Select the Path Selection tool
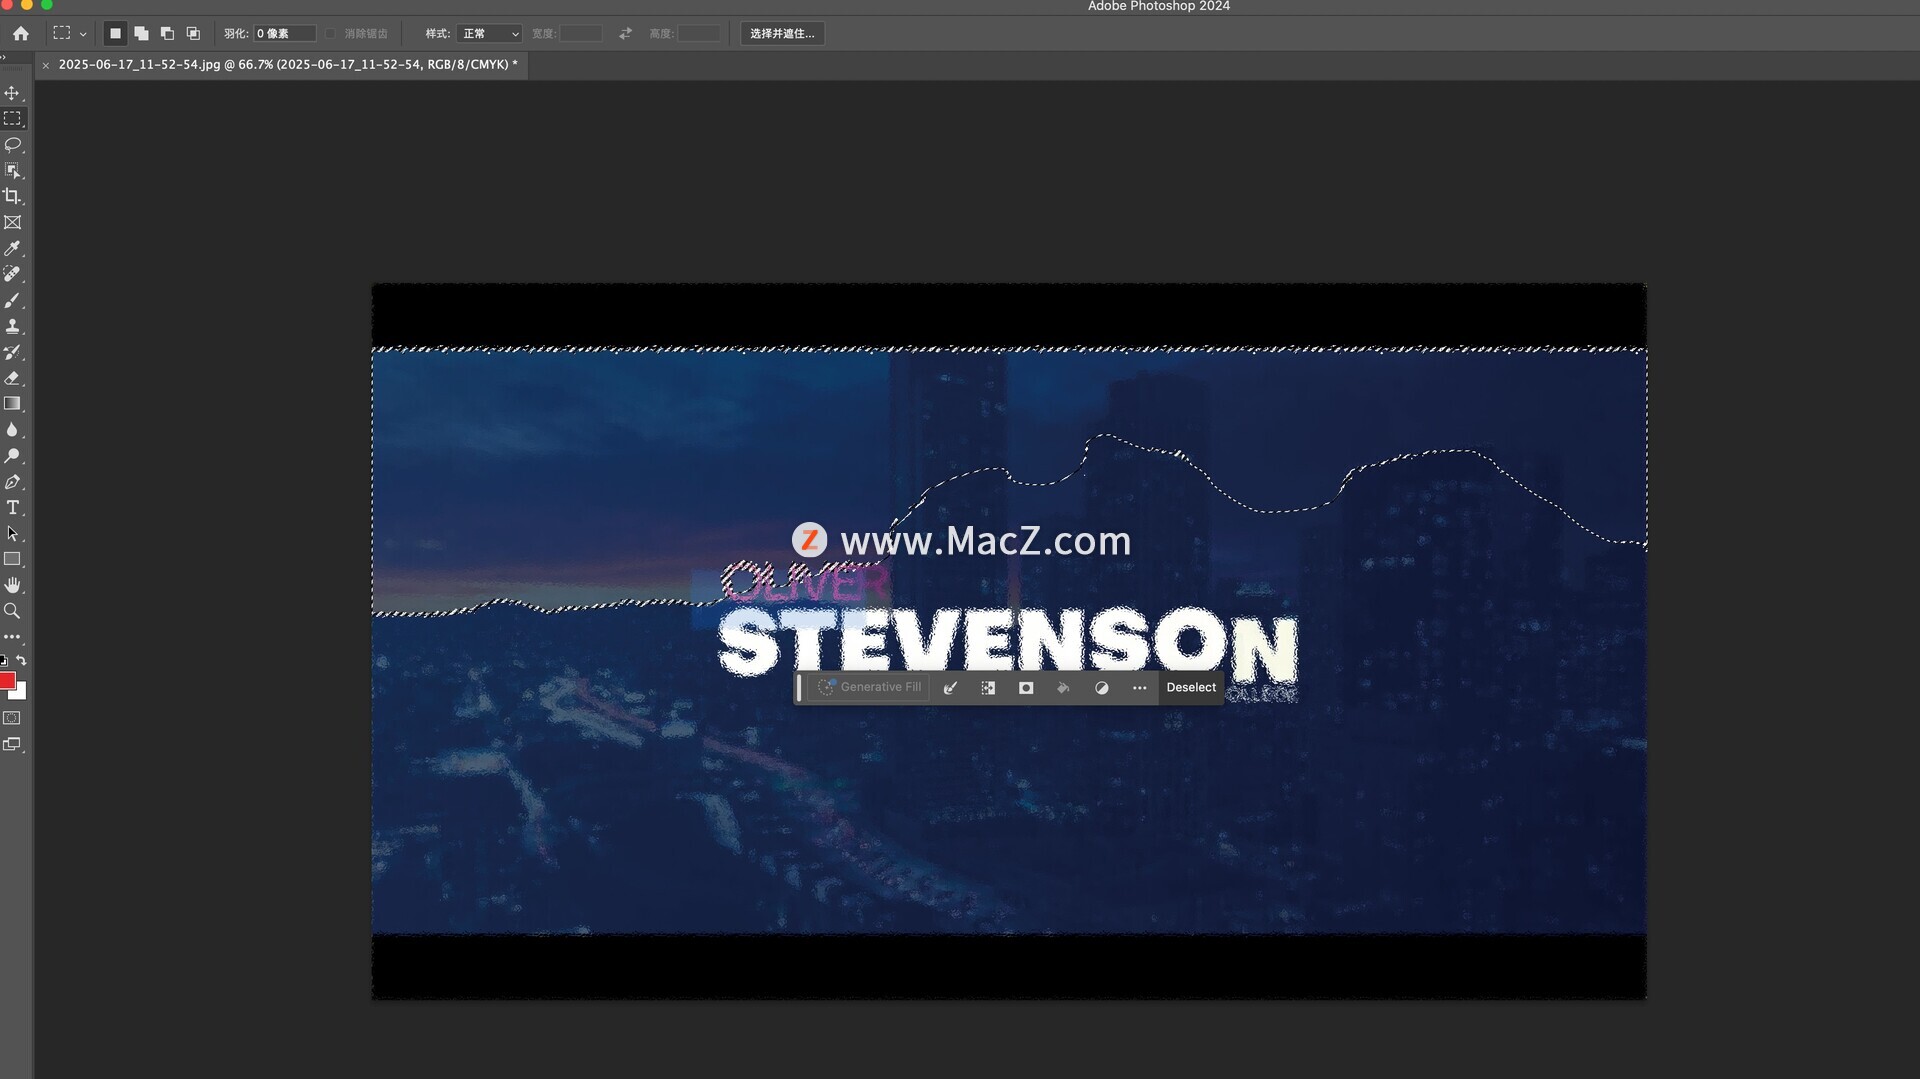Image resolution: width=1920 pixels, height=1079 pixels. click(x=12, y=534)
